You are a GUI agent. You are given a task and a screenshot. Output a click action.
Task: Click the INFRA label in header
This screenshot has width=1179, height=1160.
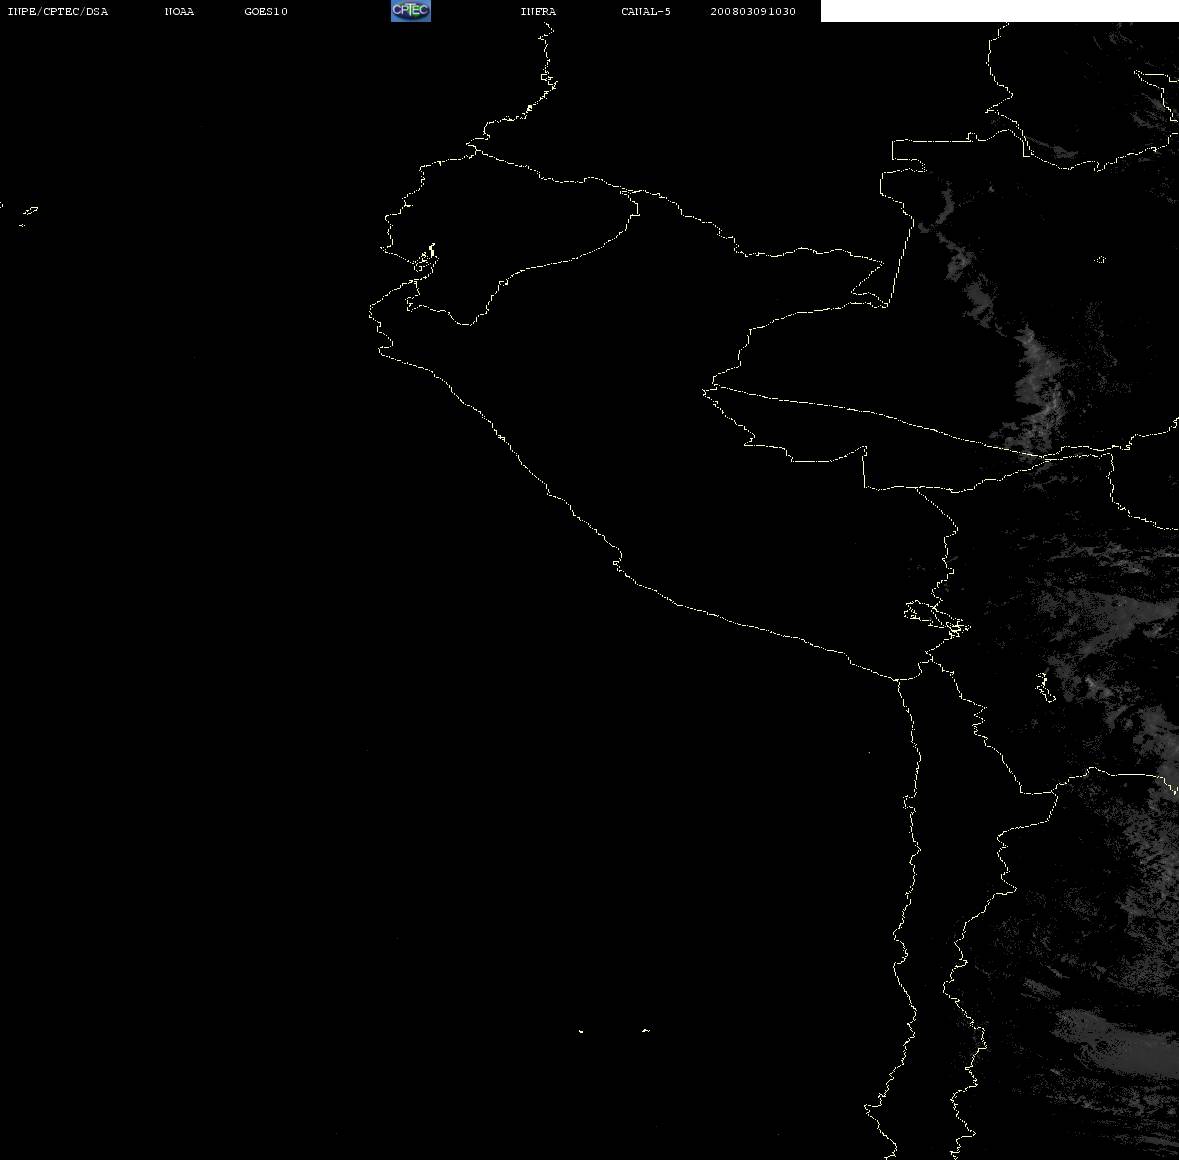coord(538,11)
